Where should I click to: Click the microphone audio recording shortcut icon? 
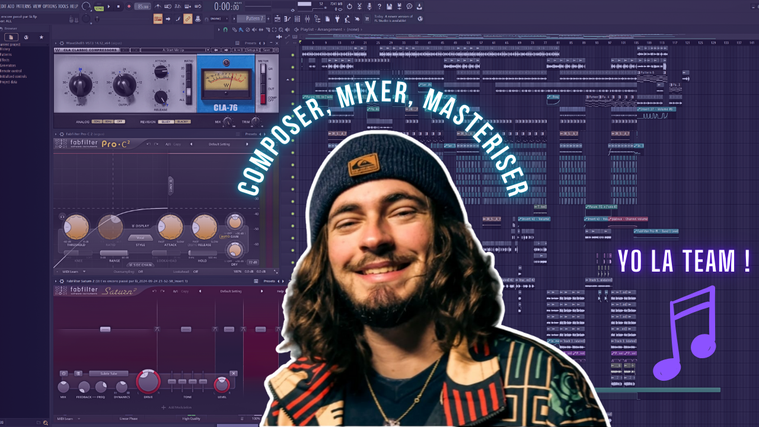coord(369,6)
